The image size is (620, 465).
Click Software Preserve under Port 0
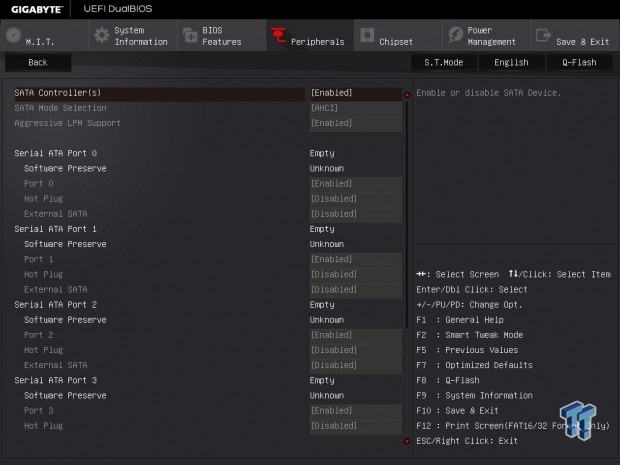pos(65,168)
